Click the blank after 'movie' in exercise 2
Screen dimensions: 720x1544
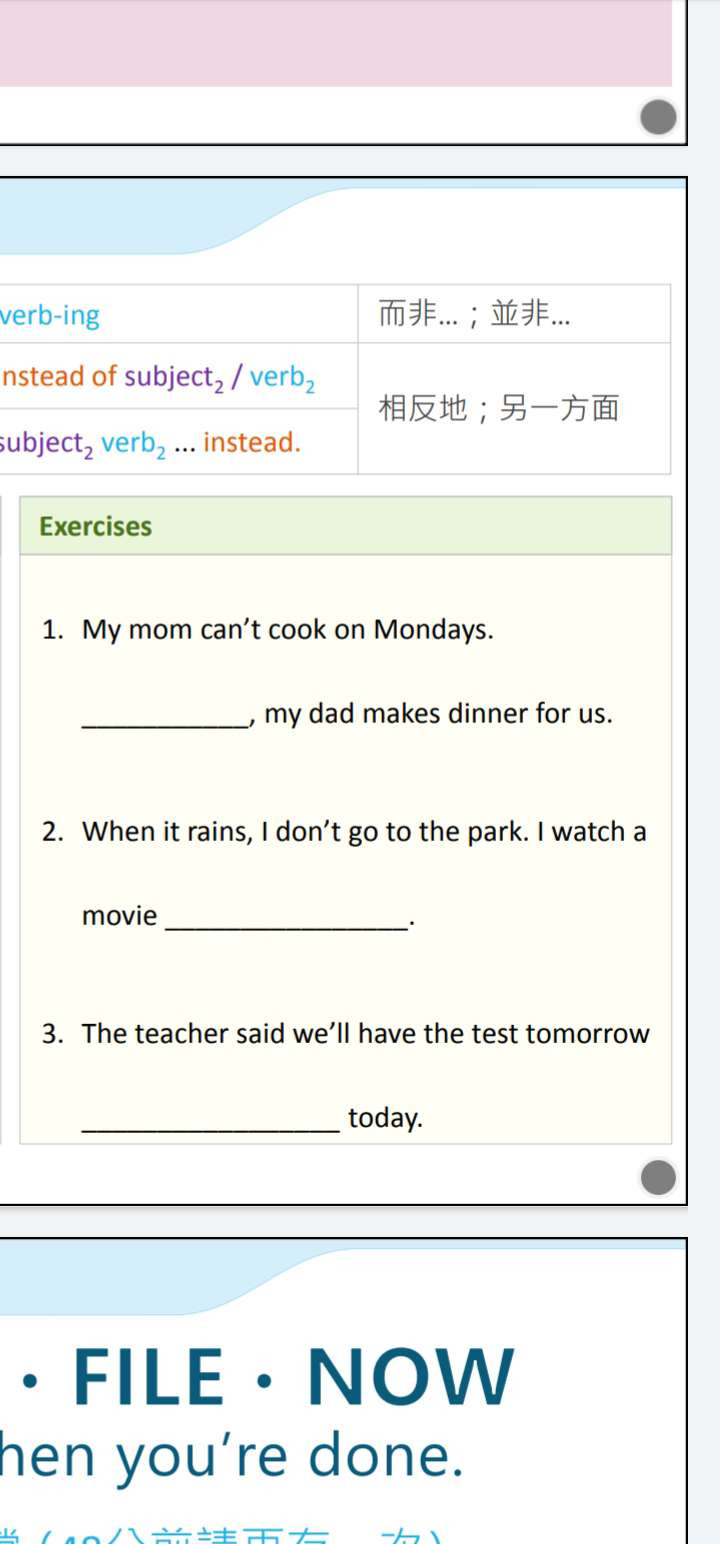(x=286, y=916)
